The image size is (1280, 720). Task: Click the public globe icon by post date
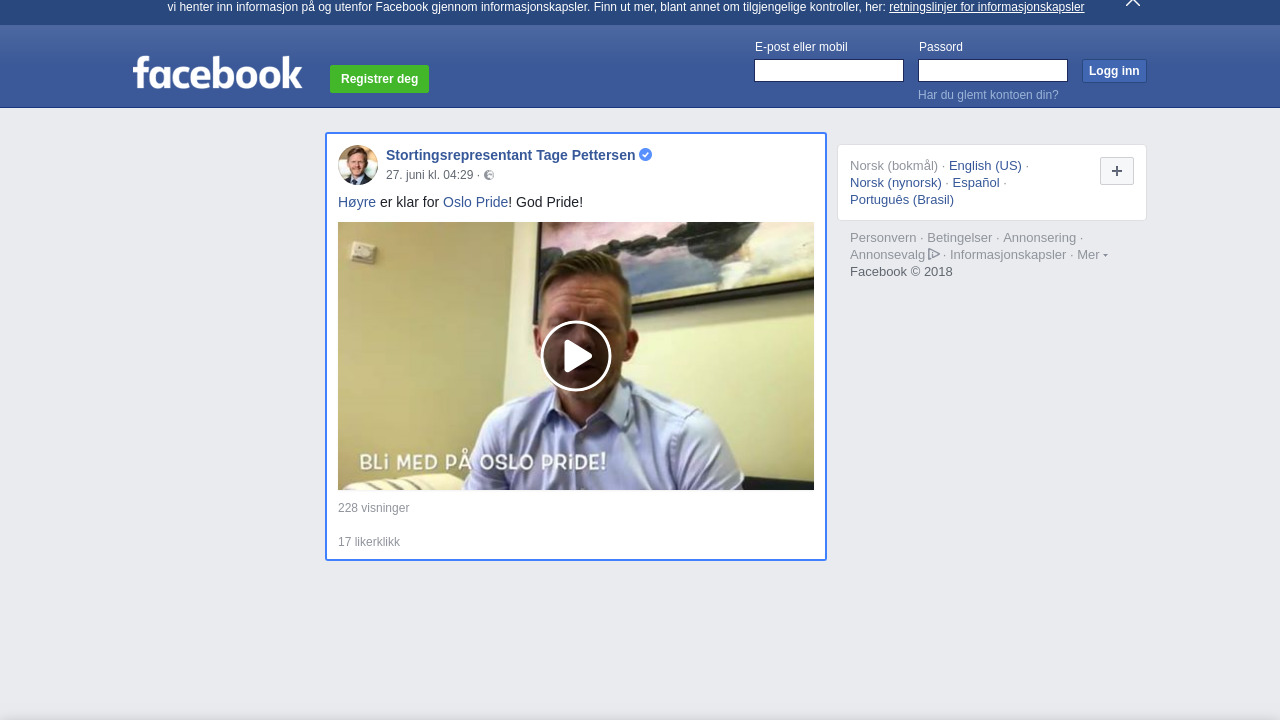coord(489,175)
